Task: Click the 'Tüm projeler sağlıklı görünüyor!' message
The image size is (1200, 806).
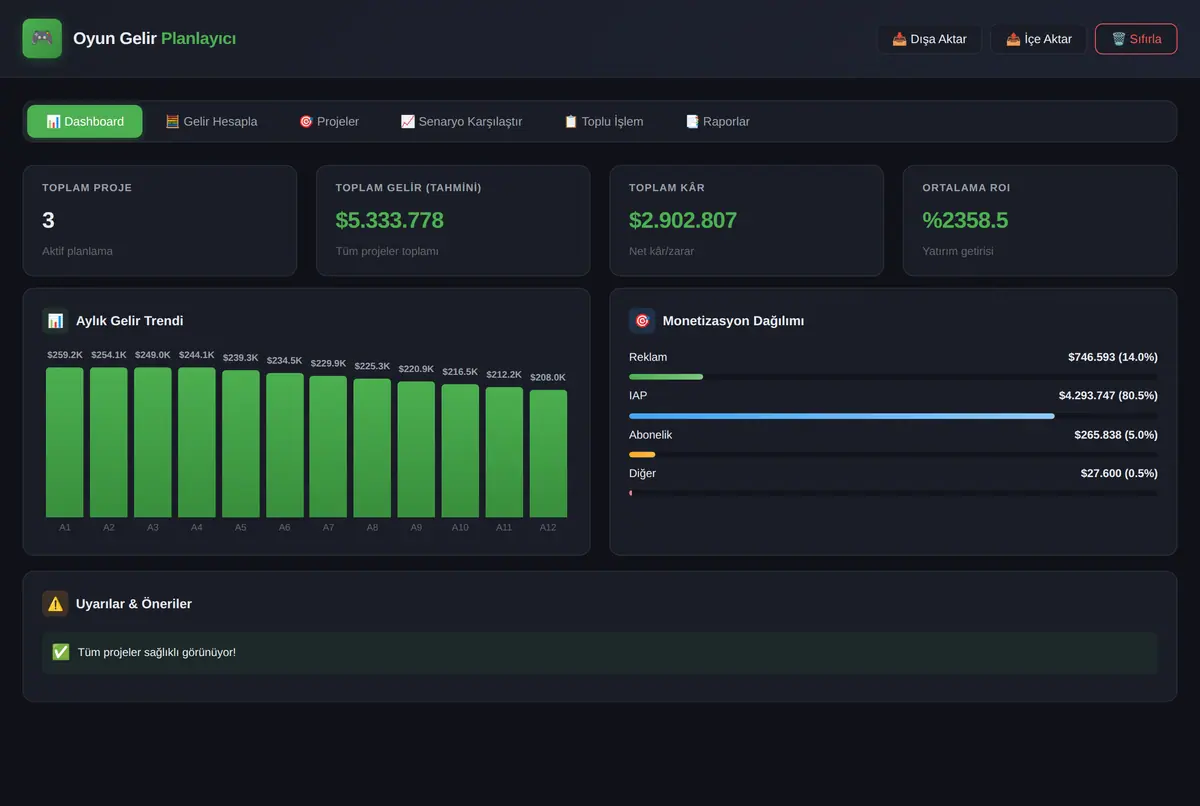Action: point(157,652)
